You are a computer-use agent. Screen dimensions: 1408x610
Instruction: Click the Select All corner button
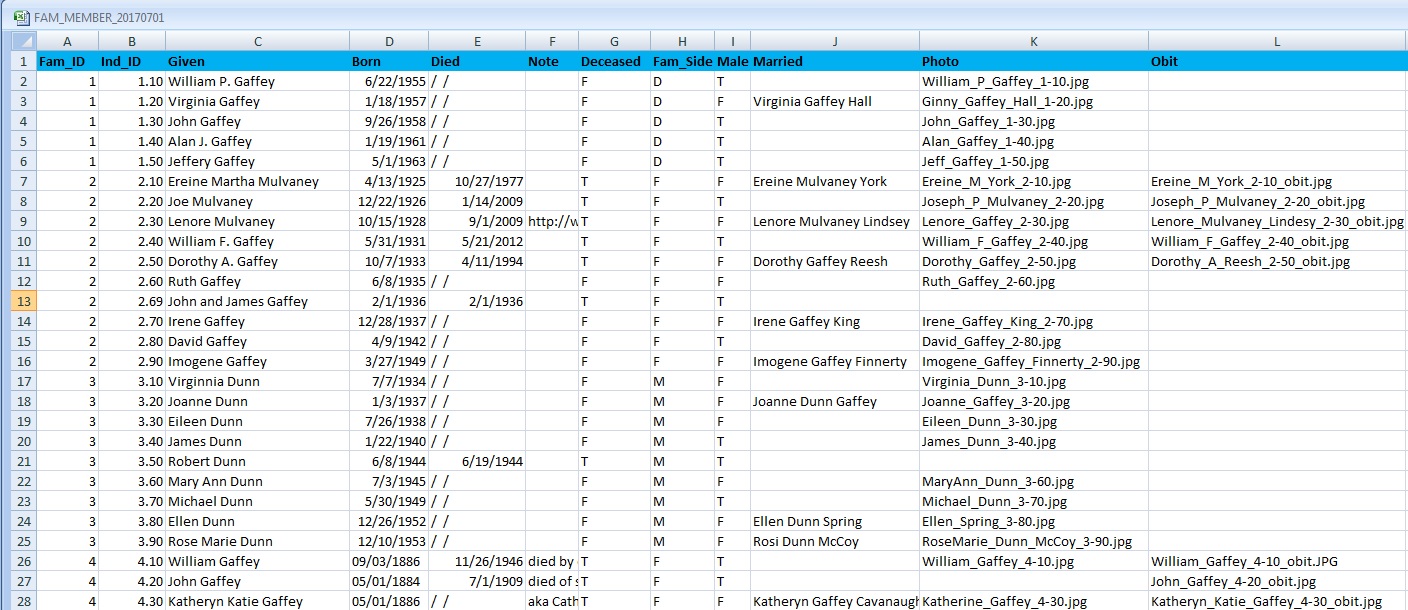(x=23, y=41)
